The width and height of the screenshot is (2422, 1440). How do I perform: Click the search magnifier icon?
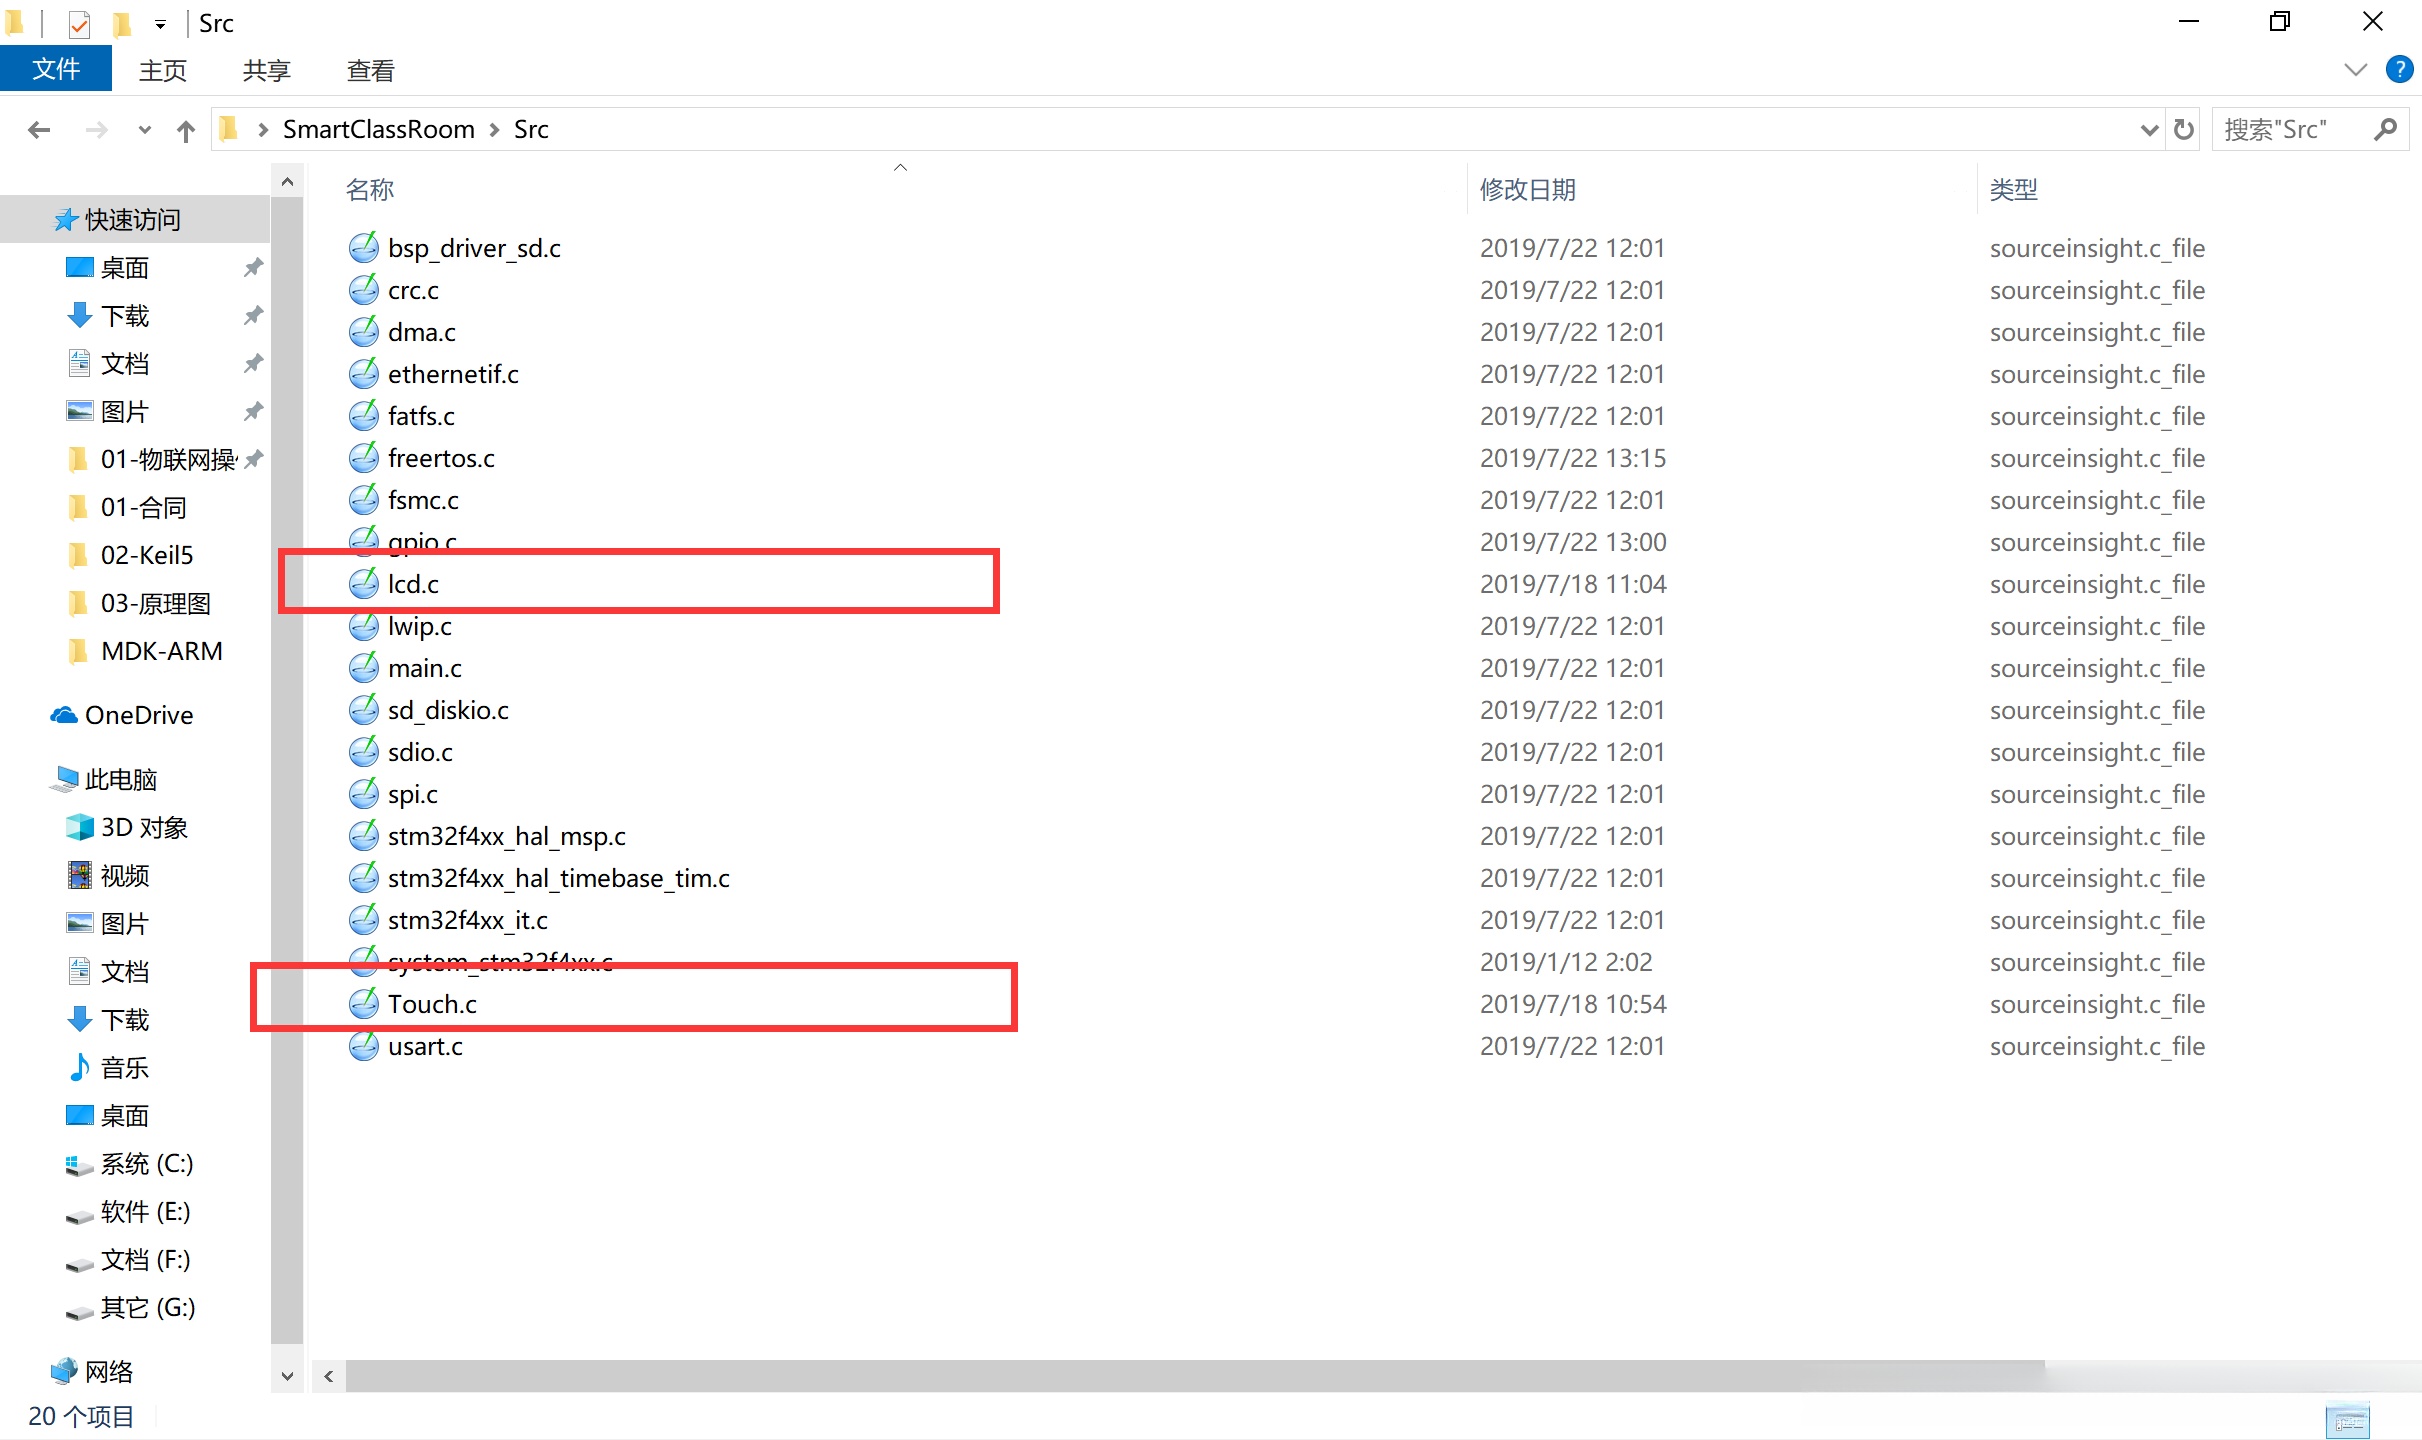(2385, 129)
